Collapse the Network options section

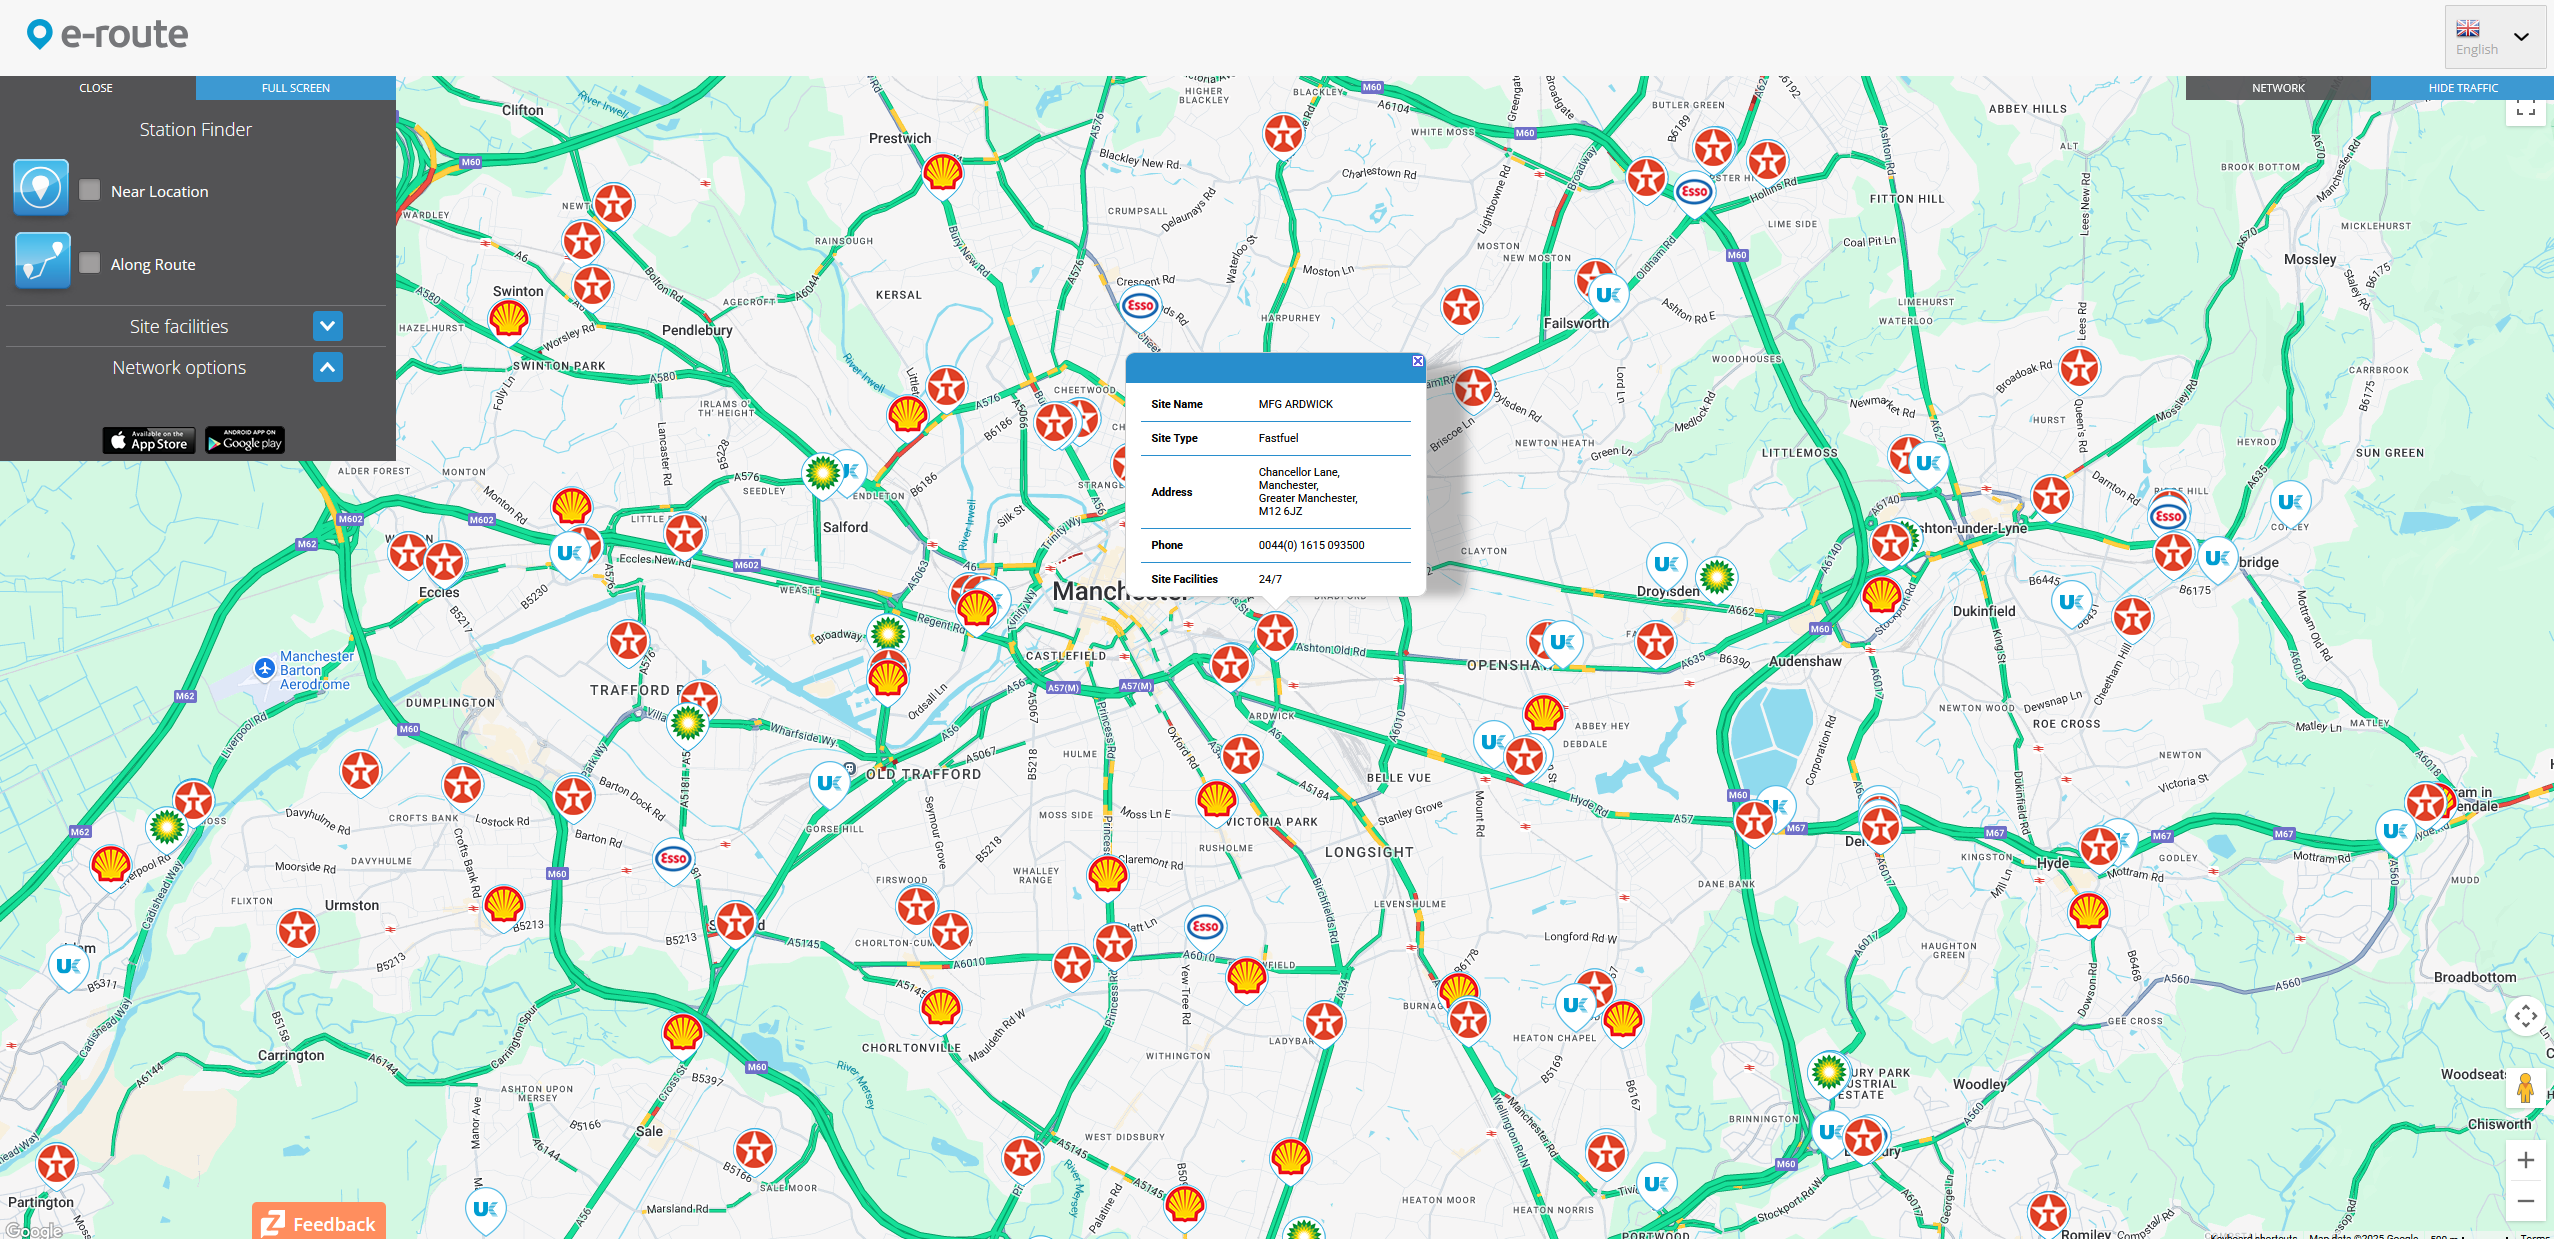coord(327,367)
